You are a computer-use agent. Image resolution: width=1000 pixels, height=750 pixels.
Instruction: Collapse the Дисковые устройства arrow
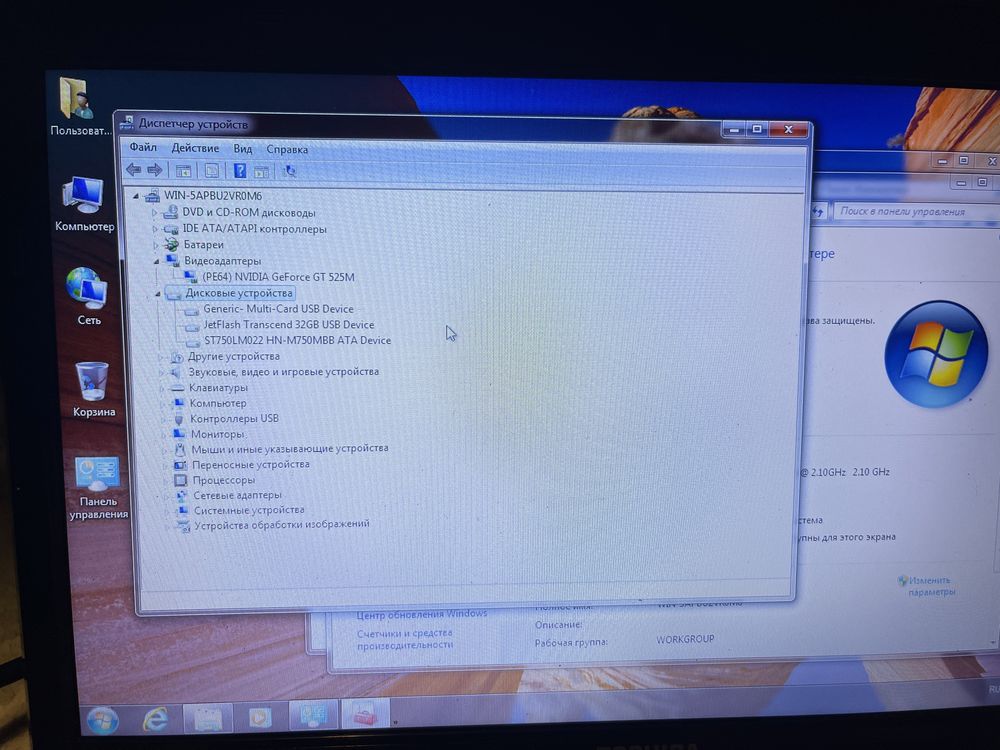click(x=158, y=294)
